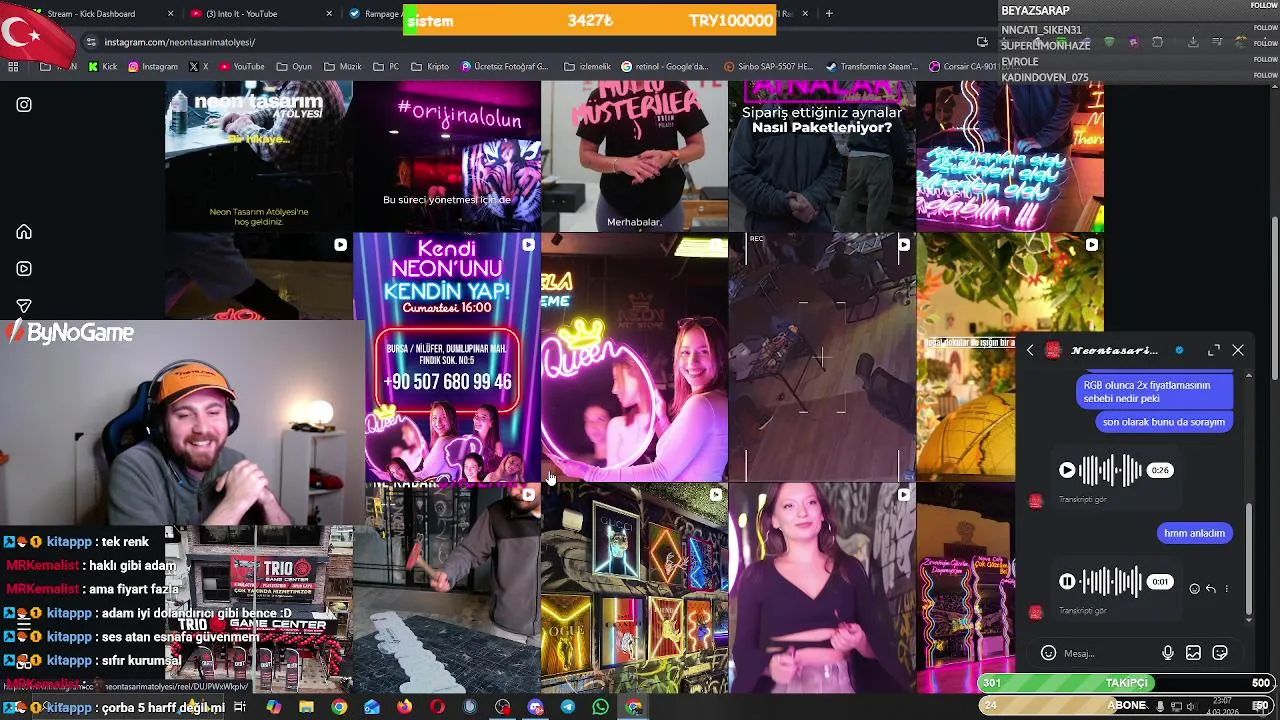
Task: Open Chrome in Windows taskbar
Action: [339, 707]
